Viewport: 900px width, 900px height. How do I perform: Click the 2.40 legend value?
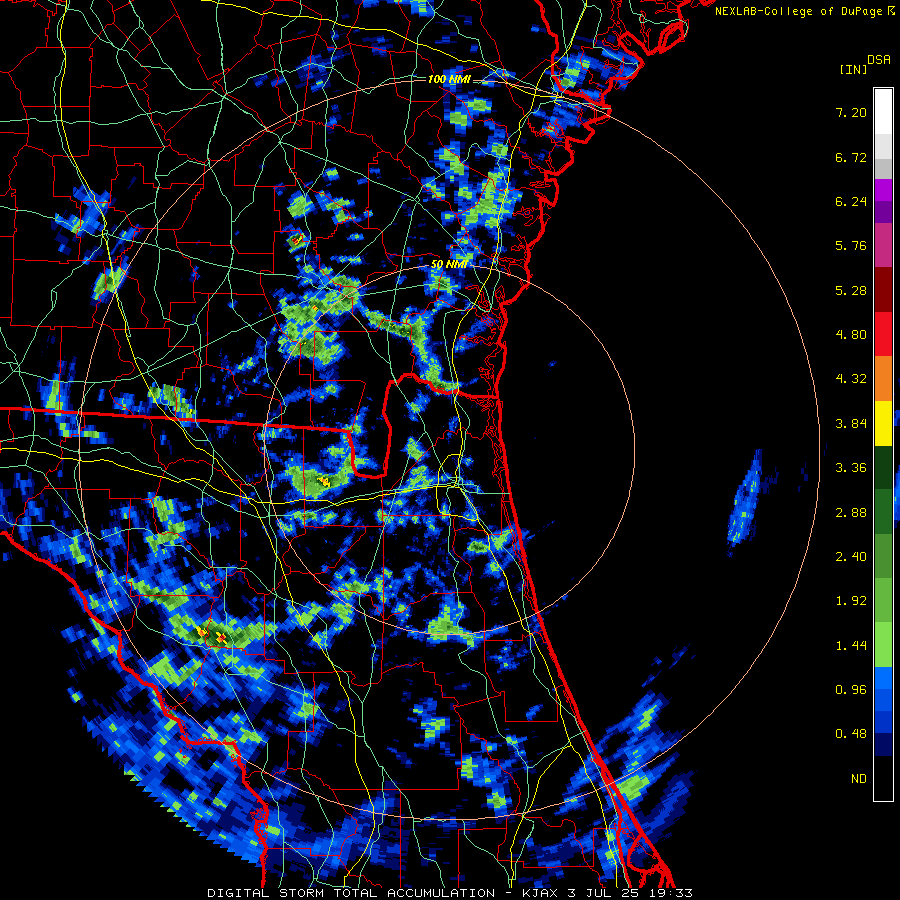[851, 557]
